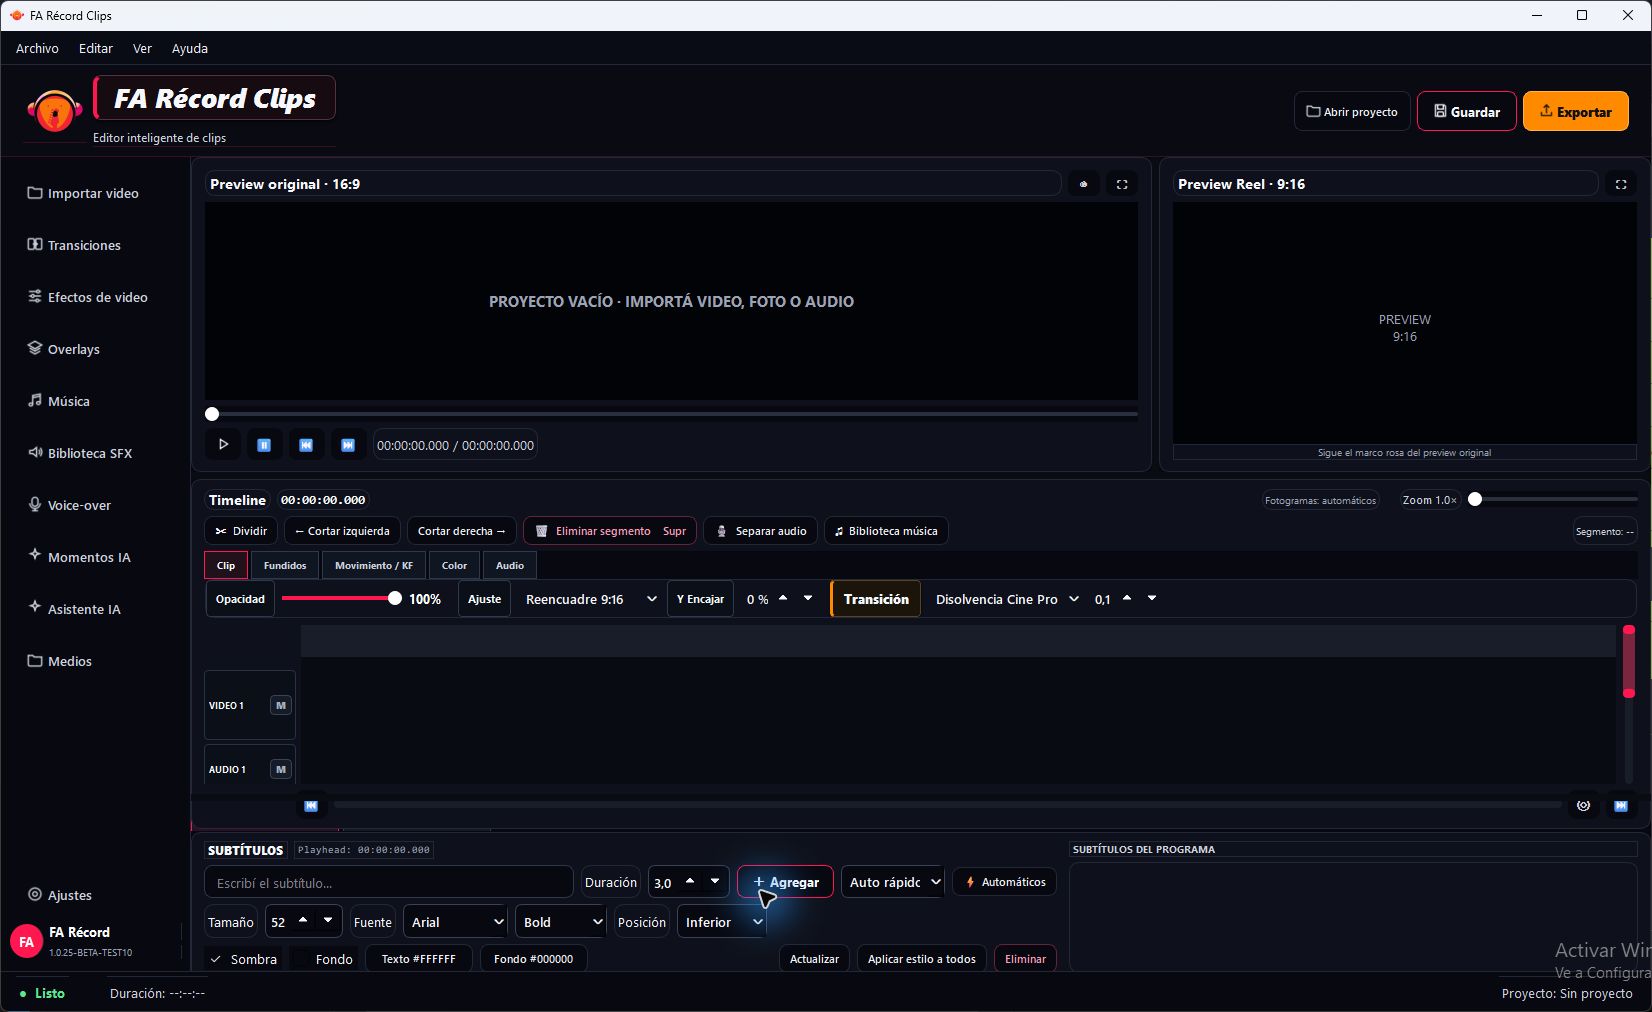Open the Arial font dropdown
Viewport: 1652px width, 1012px height.
coord(457,922)
